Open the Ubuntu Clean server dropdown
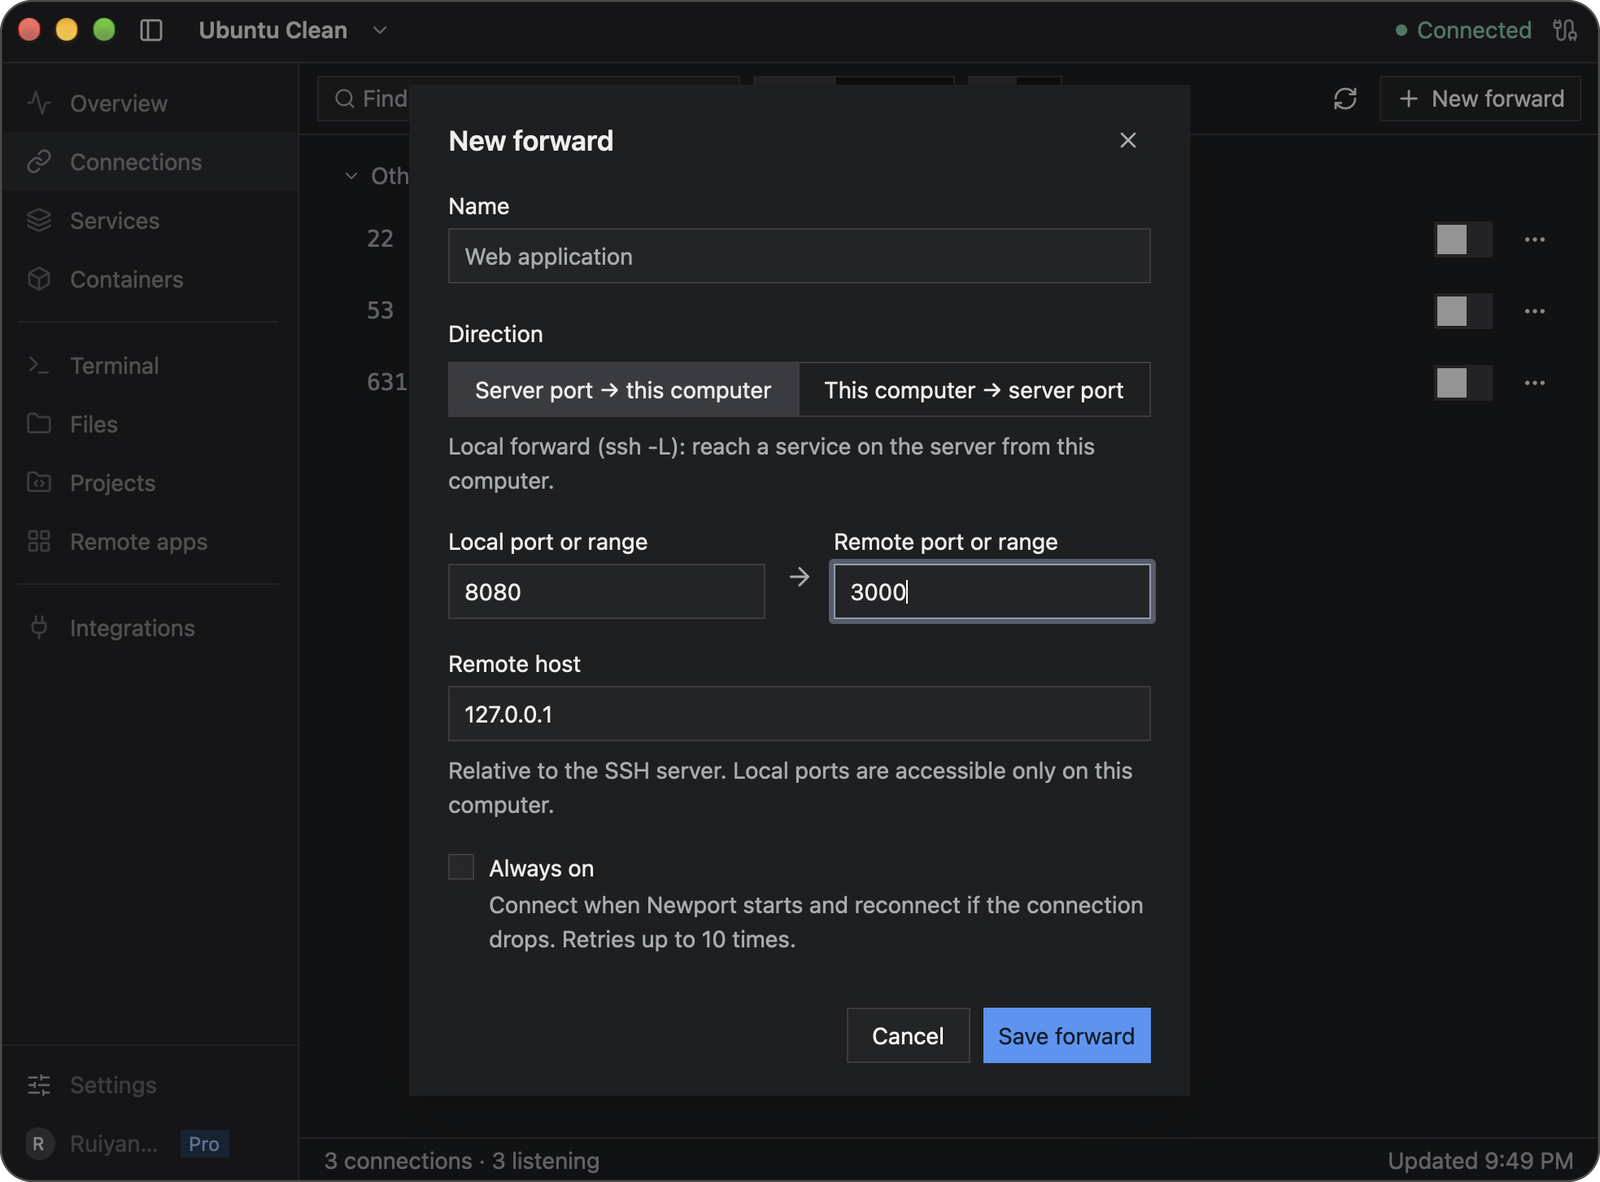 (x=292, y=30)
